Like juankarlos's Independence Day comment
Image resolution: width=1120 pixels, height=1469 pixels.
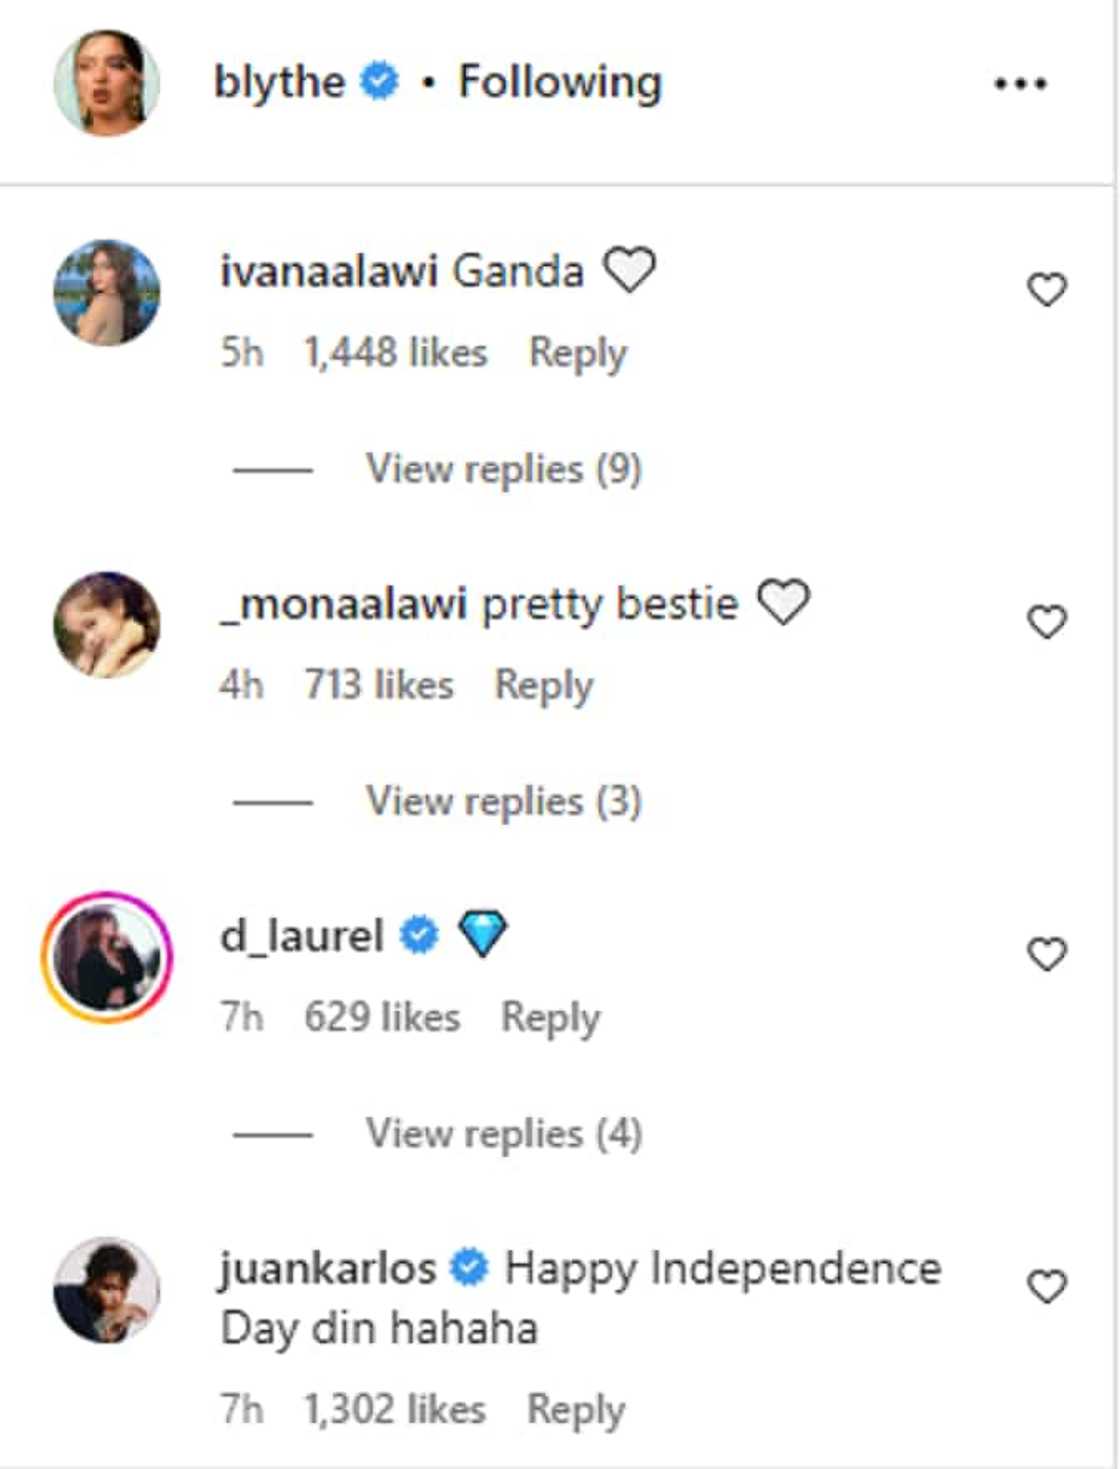[x=1046, y=1286]
